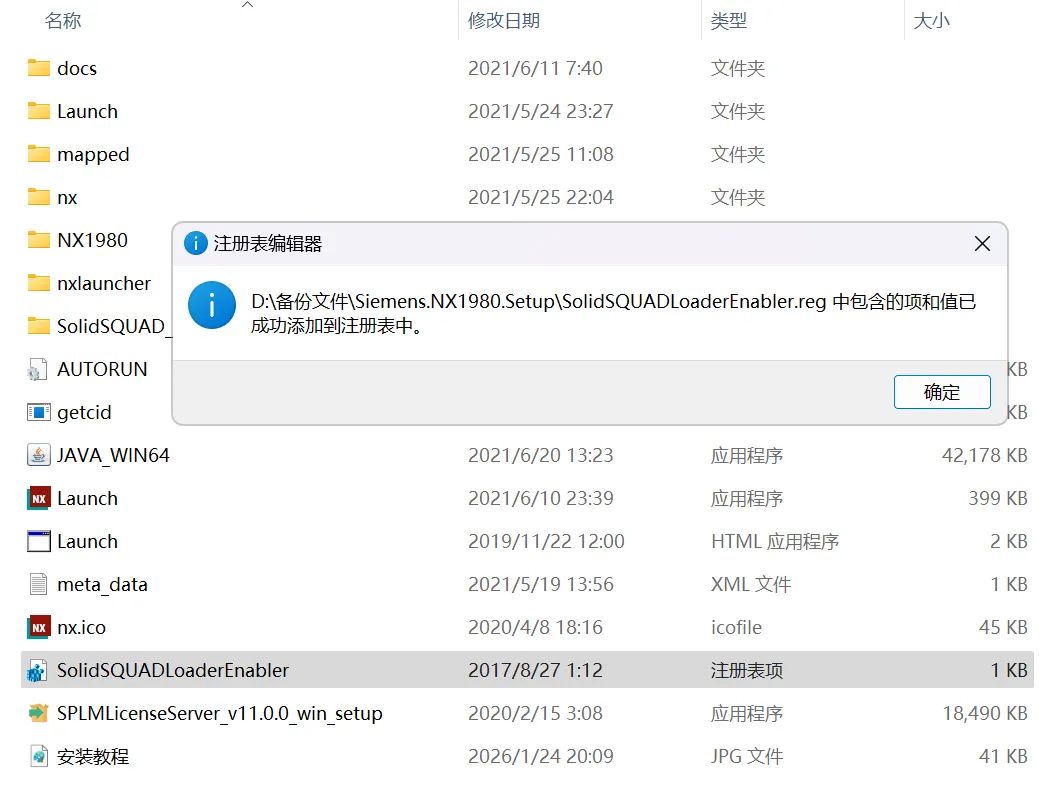Viewport: 1039px width, 793px height.
Task: Select the nx folder icon
Action: (38, 197)
